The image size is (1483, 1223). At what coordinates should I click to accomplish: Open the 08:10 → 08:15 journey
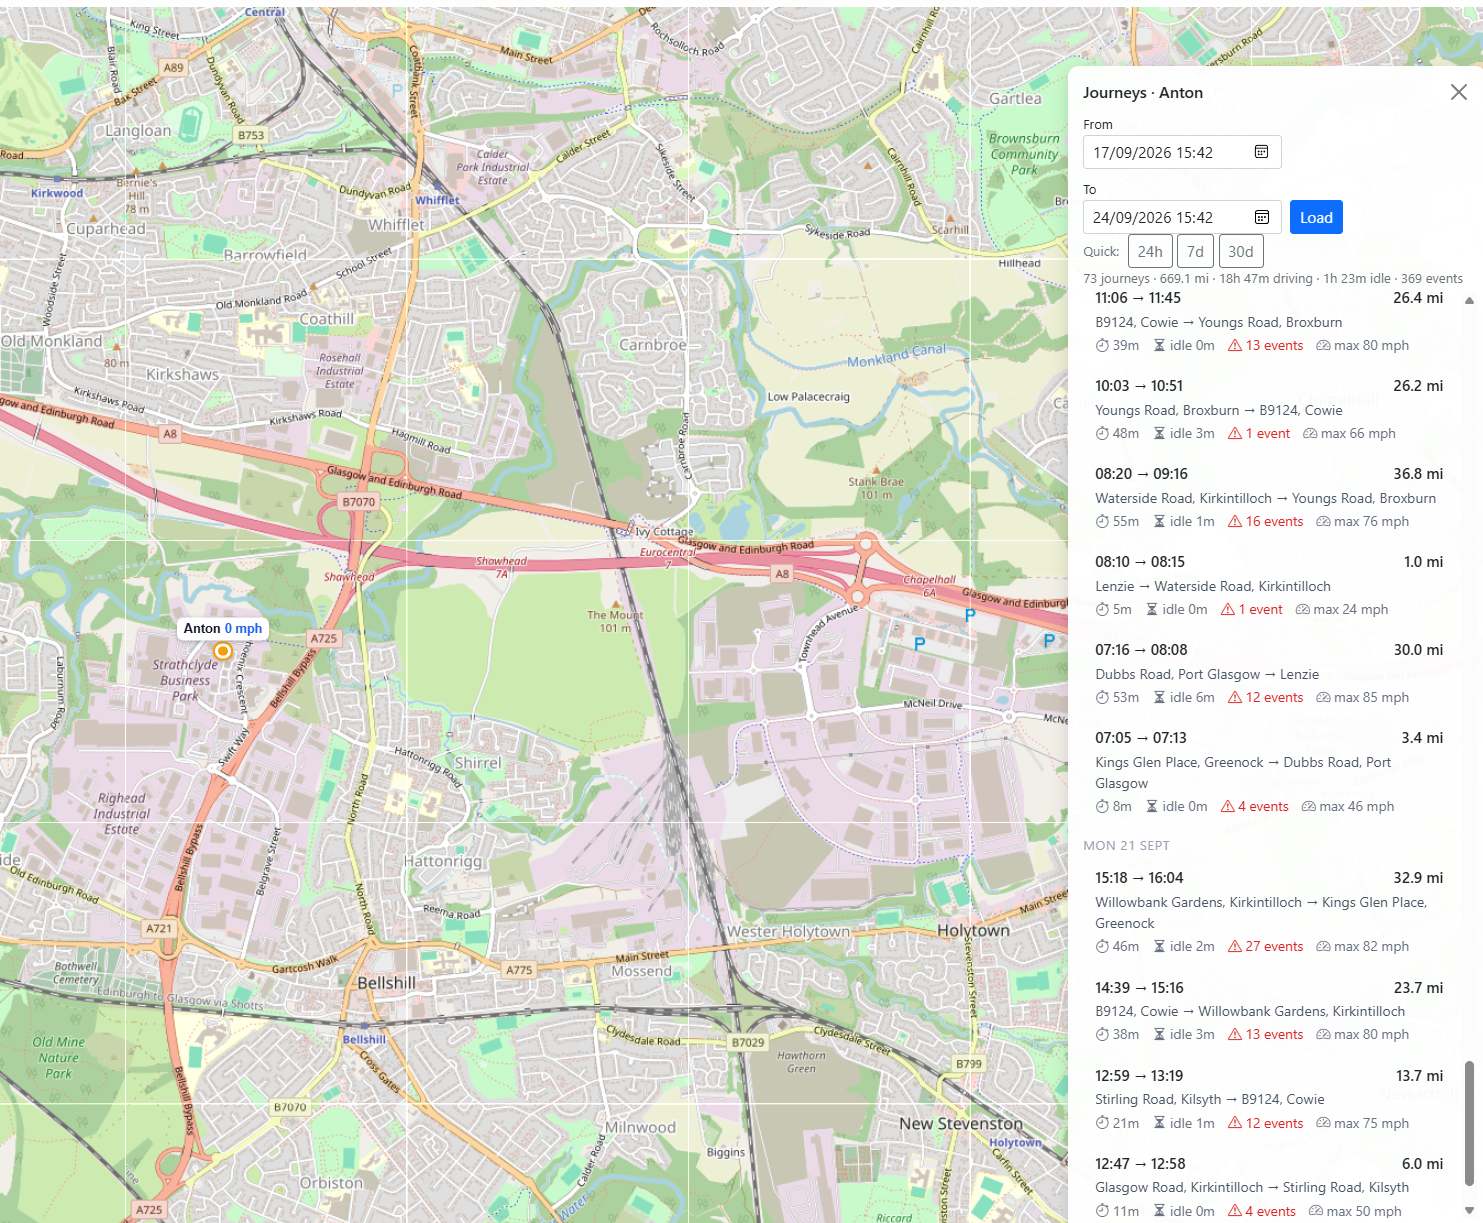(1269, 586)
